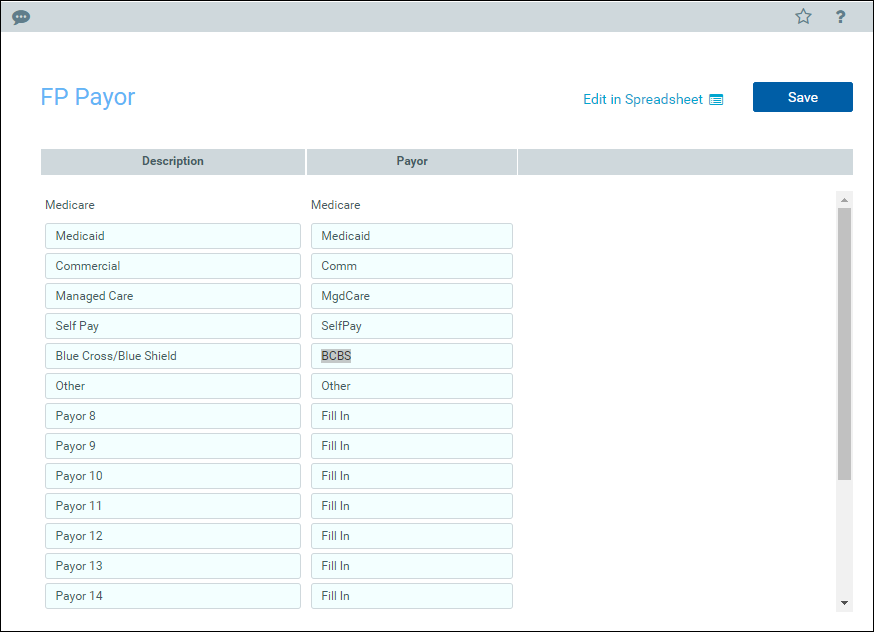Image resolution: width=874 pixels, height=632 pixels.
Task: Edit the Comm payor field
Action: point(412,266)
